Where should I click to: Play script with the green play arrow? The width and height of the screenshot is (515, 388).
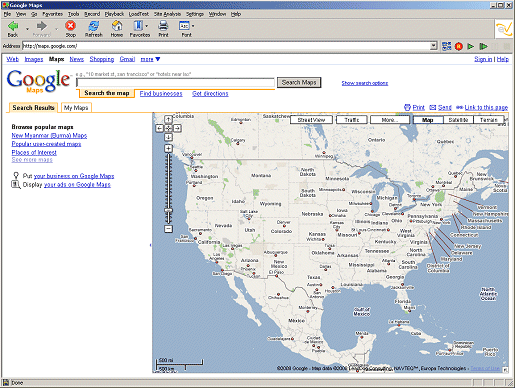click(x=471, y=46)
